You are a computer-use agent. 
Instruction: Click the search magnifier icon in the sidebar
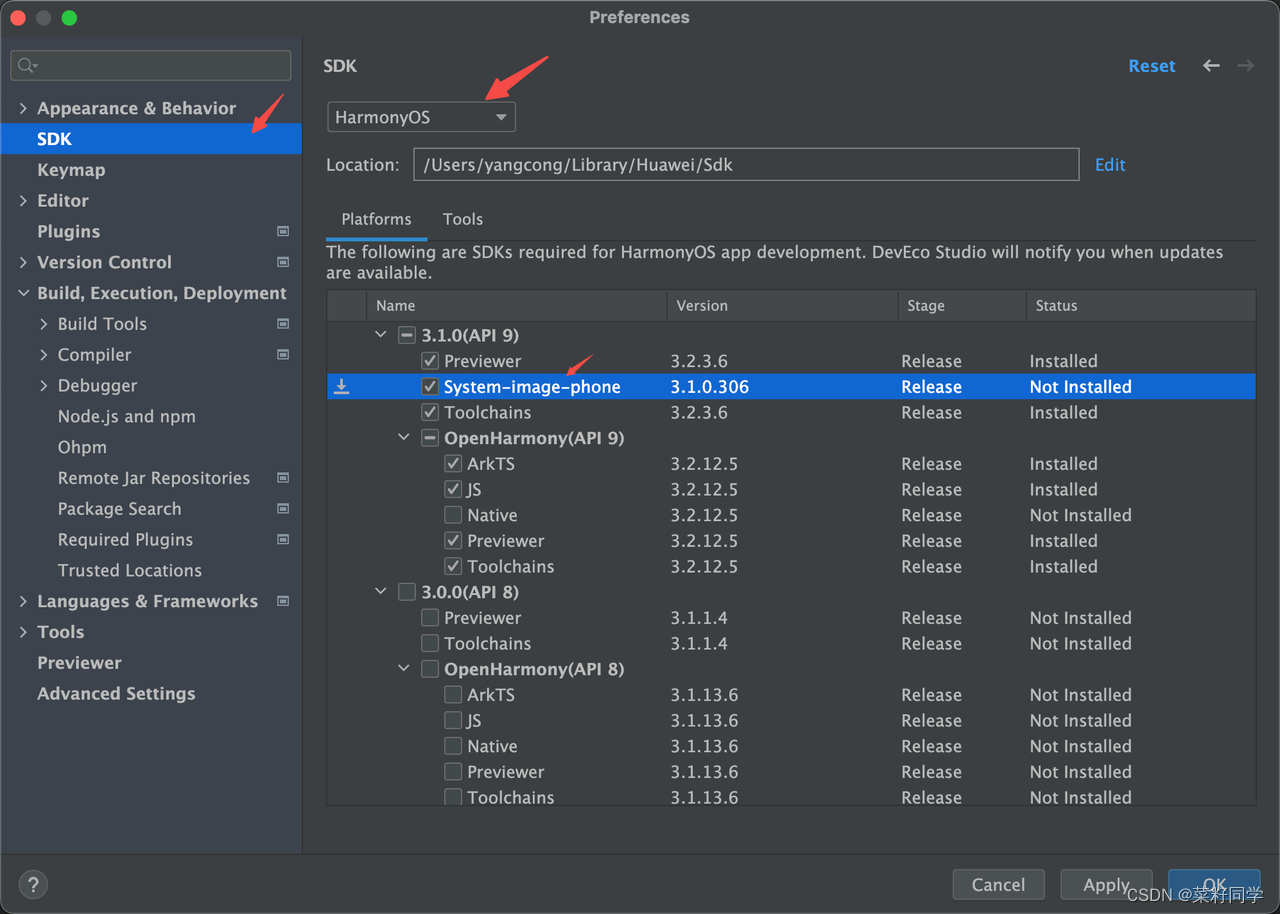pos(26,66)
